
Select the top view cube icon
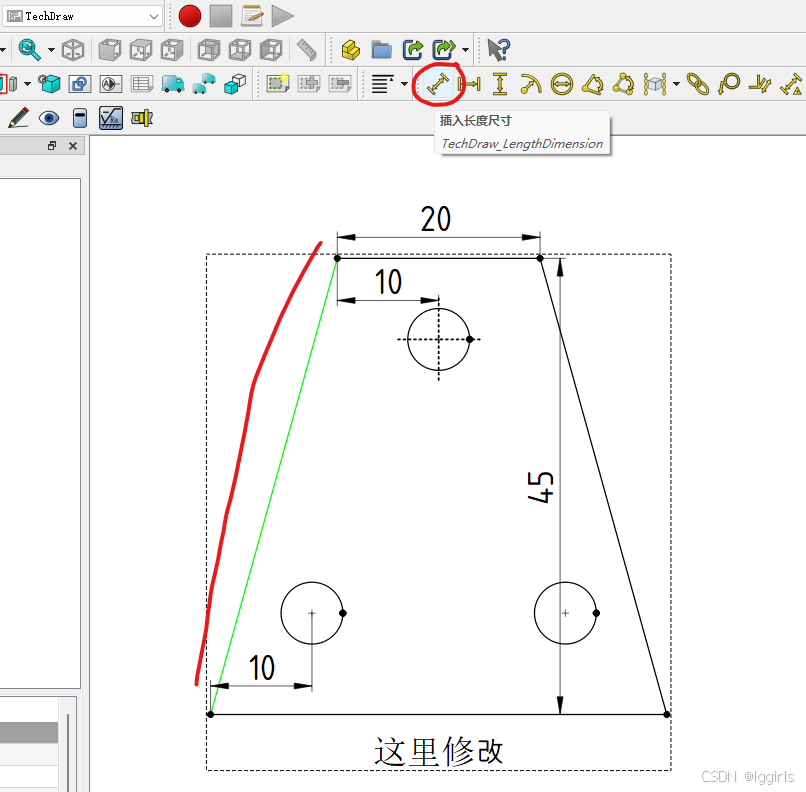(x=141, y=50)
